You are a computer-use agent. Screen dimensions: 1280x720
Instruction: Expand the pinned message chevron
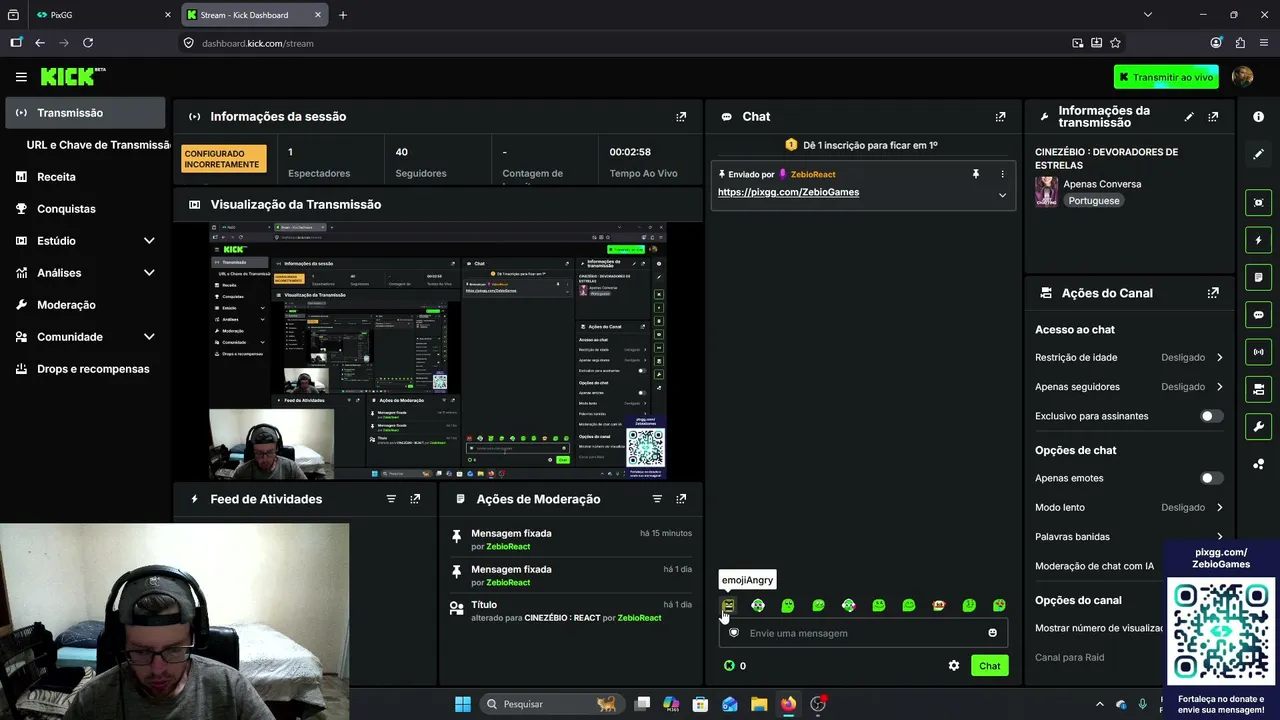[1002, 195]
